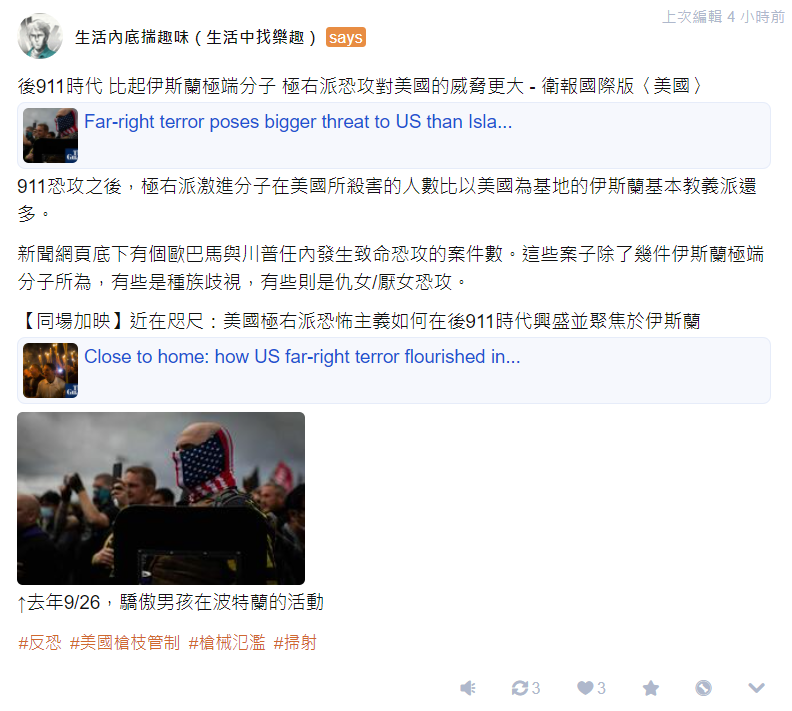The width and height of the screenshot is (792, 711).
Task: Enlarge the masked Proud Boys rally photo
Action: click(161, 498)
